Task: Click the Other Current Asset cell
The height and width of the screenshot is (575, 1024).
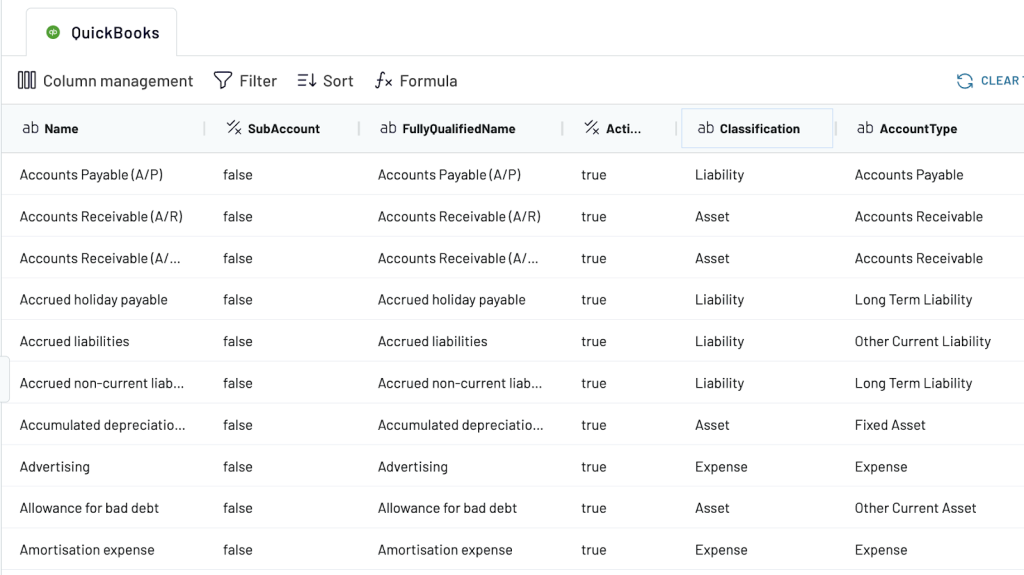Action: [x=916, y=508]
